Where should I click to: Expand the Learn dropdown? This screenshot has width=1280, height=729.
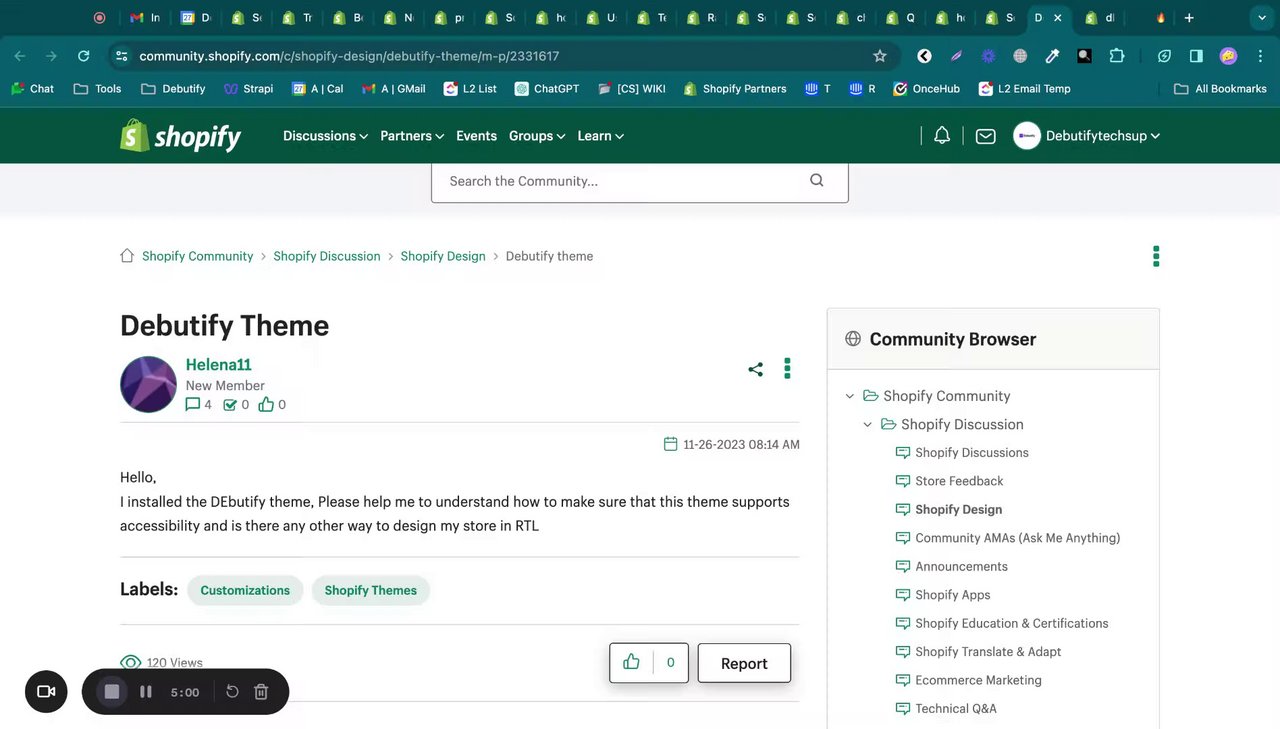click(x=601, y=136)
